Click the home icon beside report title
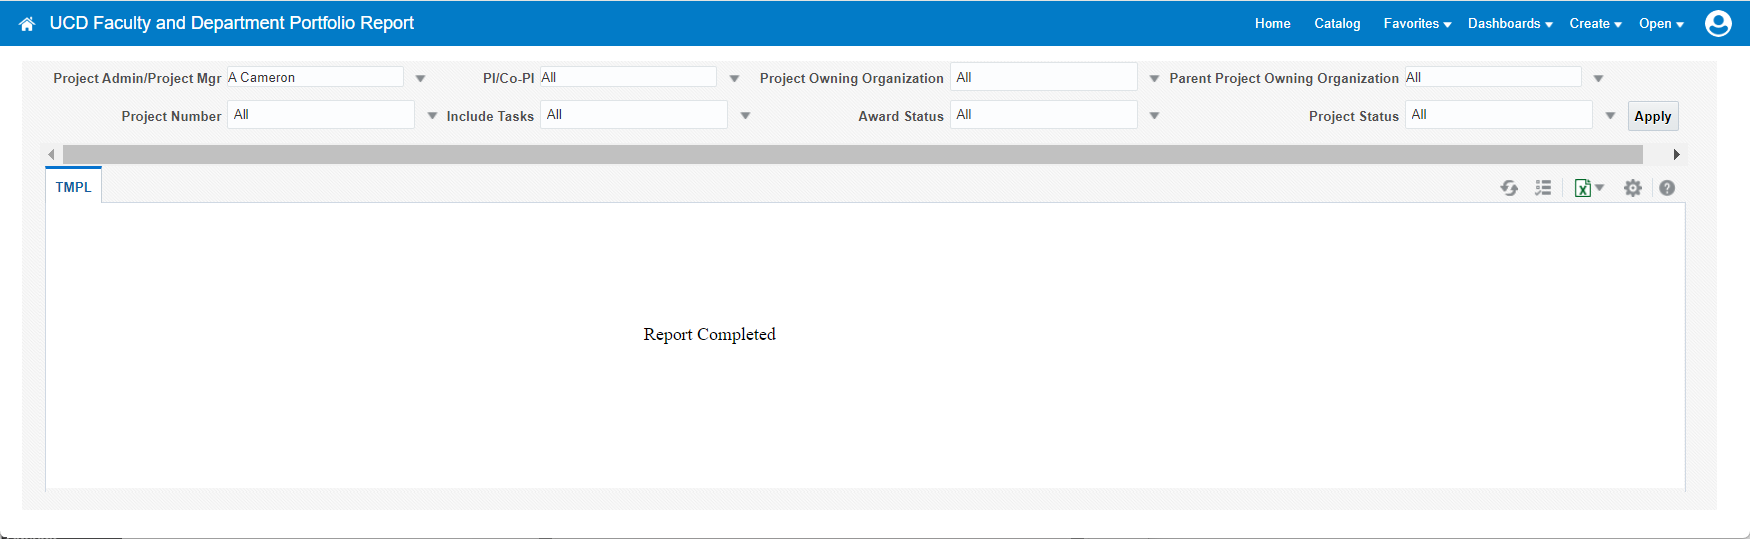 27,24
